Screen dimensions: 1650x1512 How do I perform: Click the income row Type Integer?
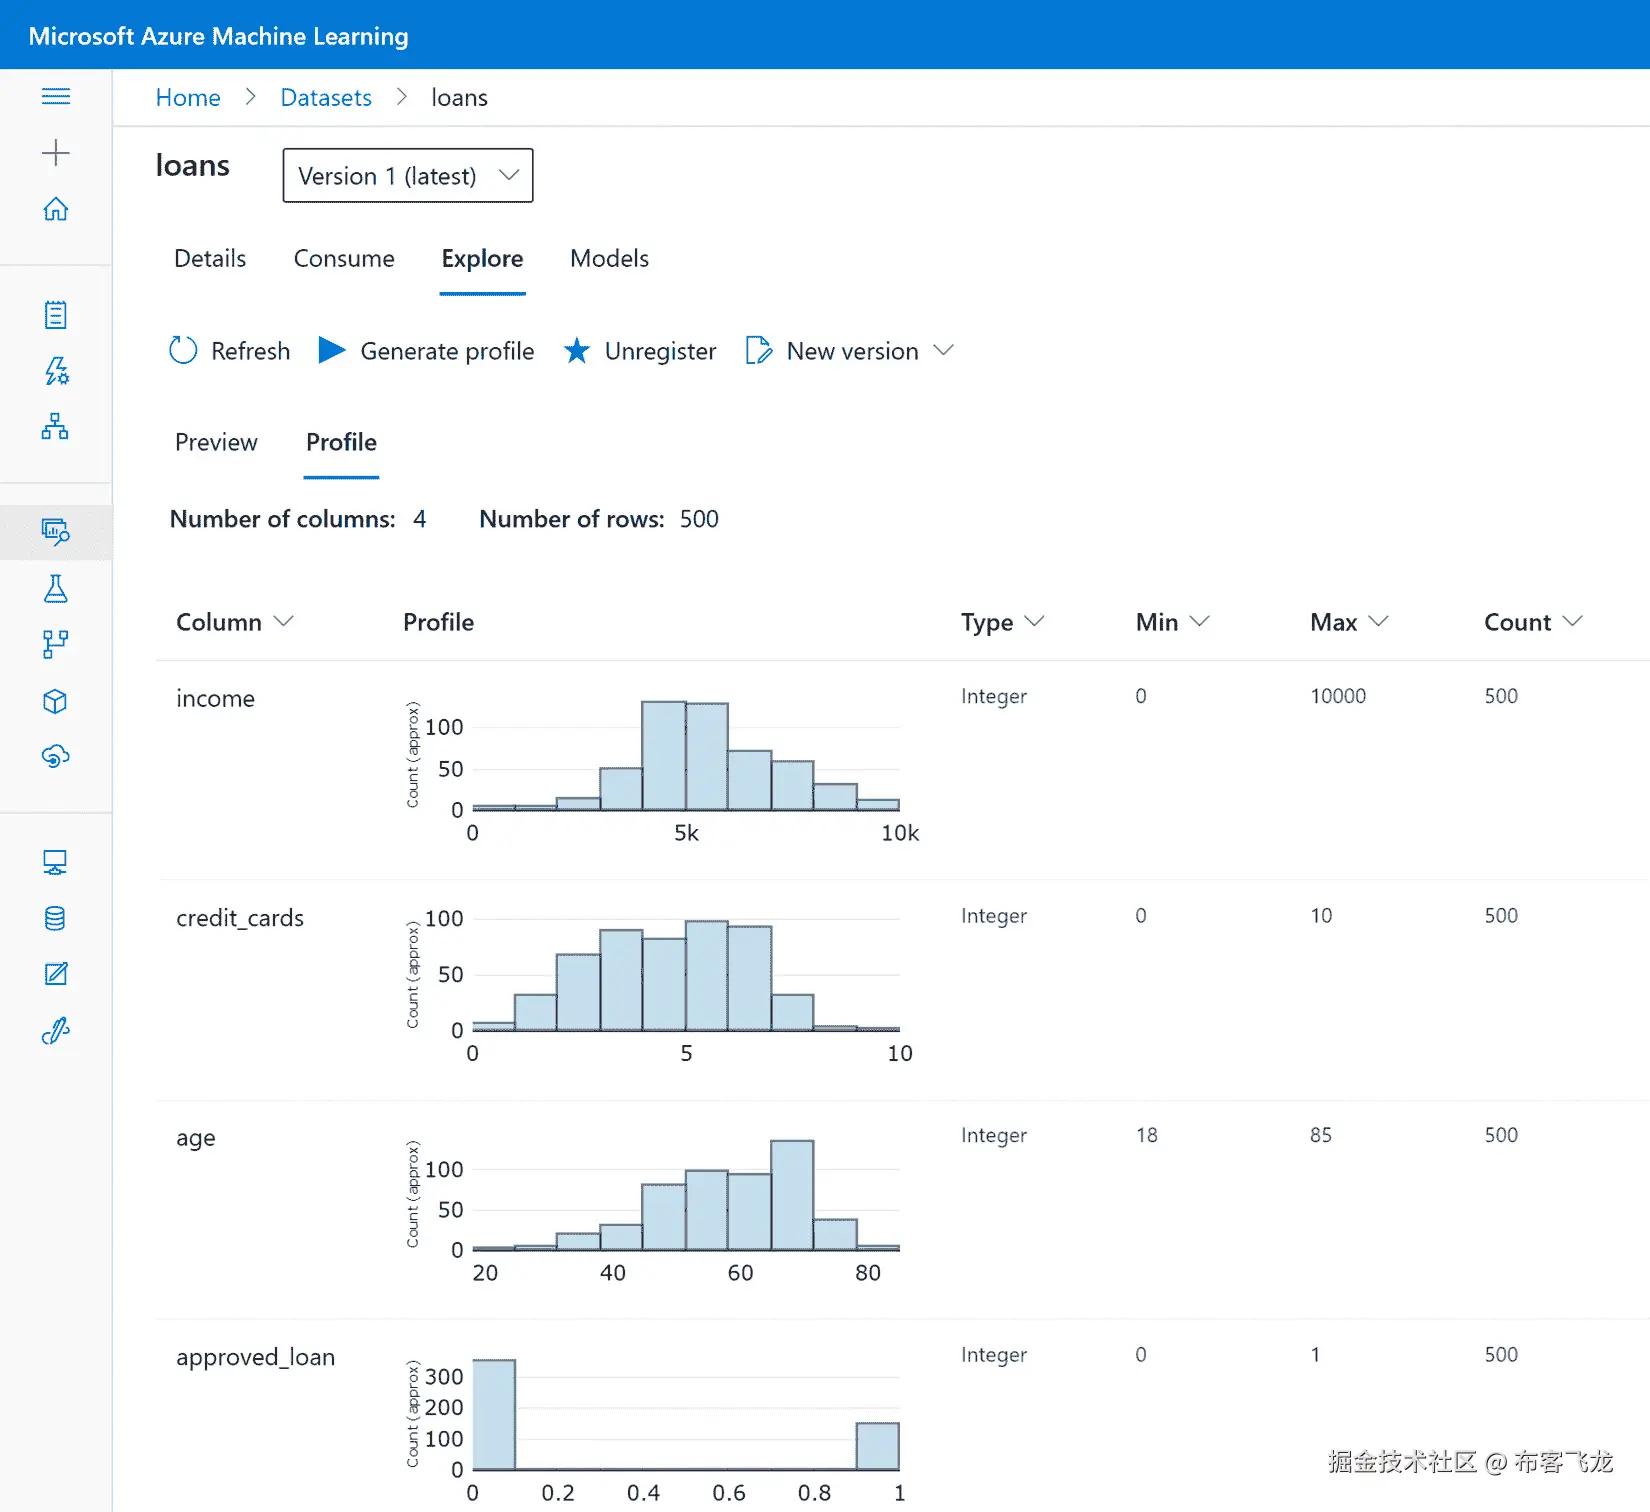[994, 697]
